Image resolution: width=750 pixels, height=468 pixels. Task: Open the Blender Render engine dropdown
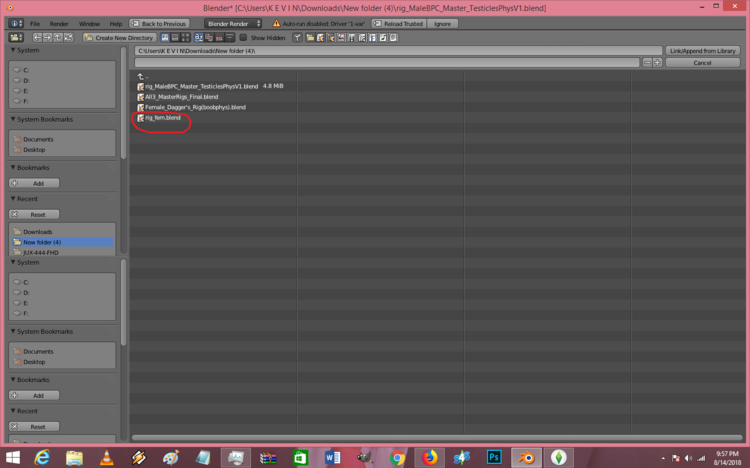233,23
